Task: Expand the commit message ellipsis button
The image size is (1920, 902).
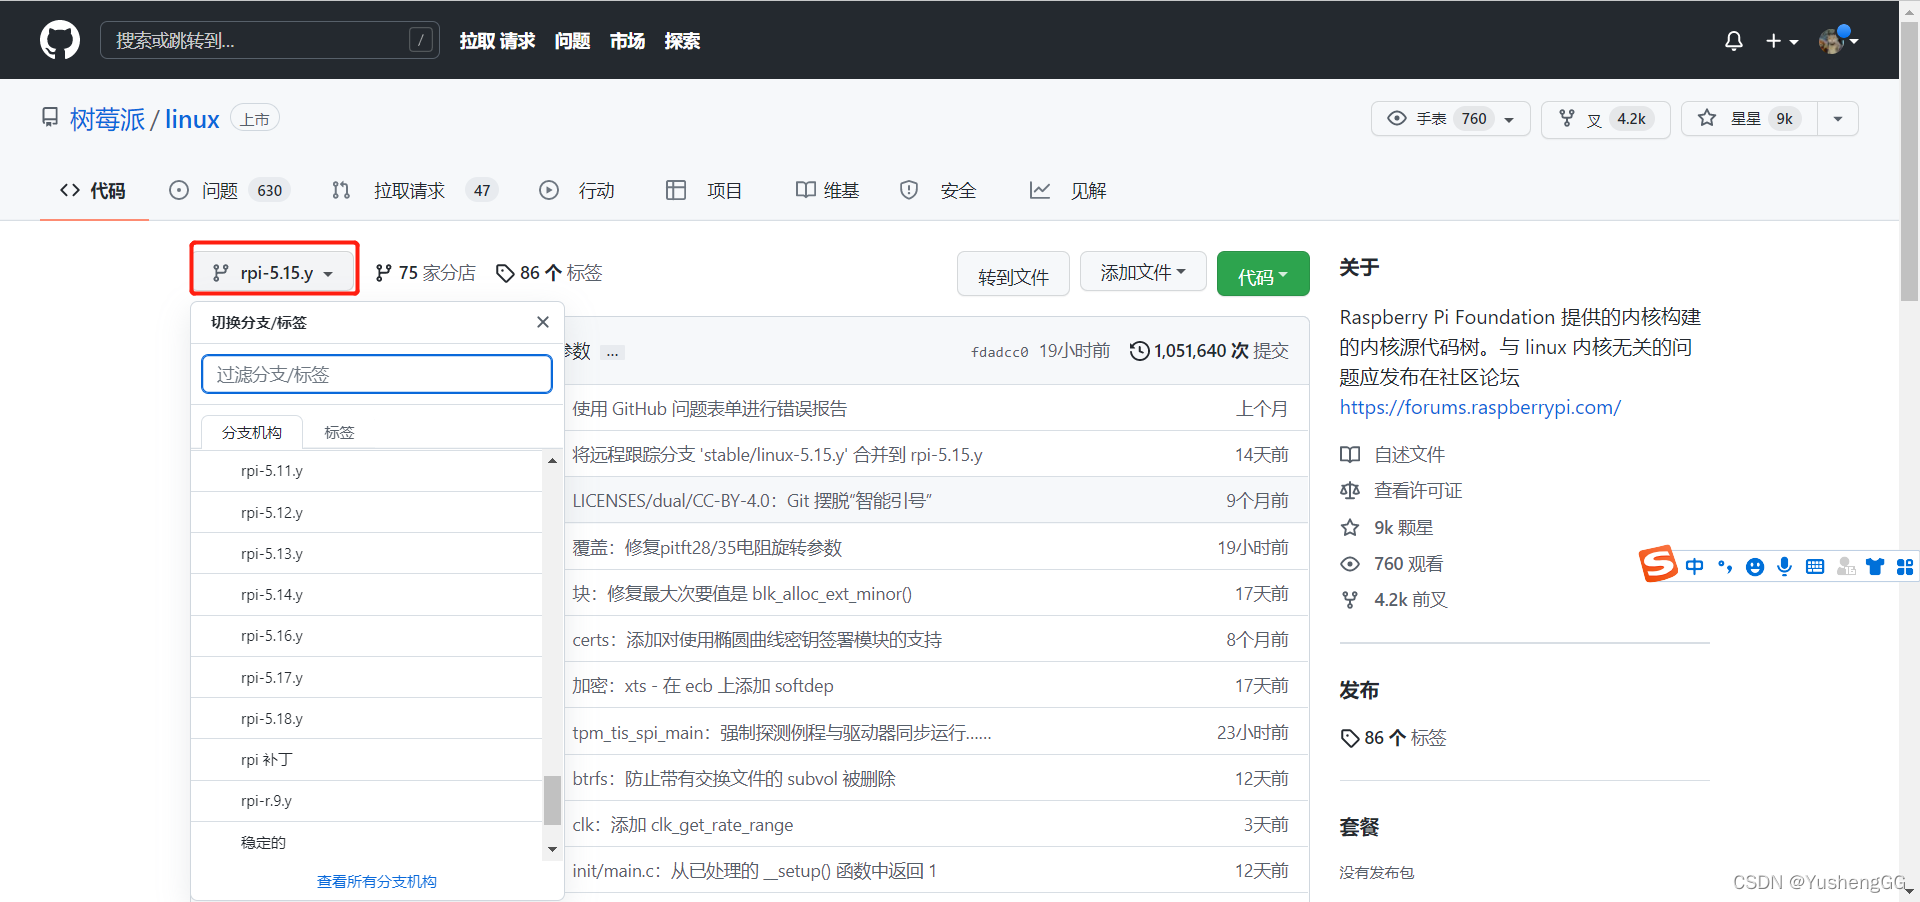Action: click(x=613, y=352)
